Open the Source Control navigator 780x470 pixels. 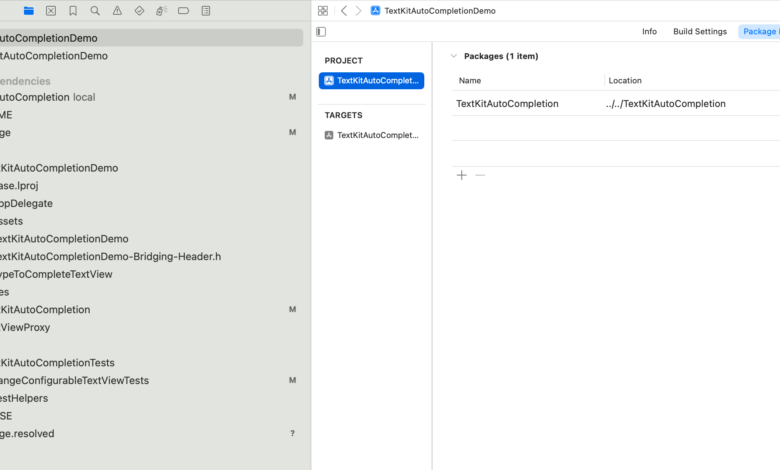click(x=51, y=11)
